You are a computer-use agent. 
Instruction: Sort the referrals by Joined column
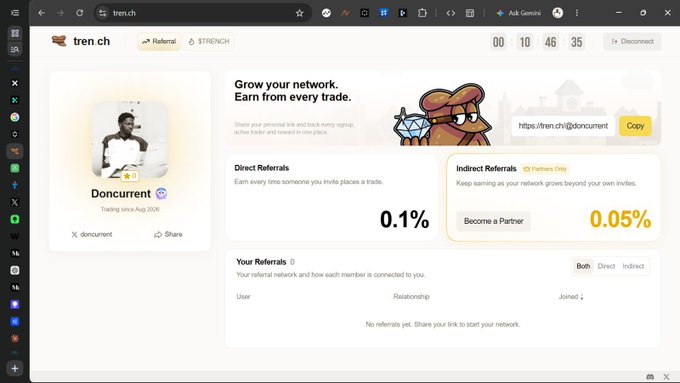click(x=571, y=297)
